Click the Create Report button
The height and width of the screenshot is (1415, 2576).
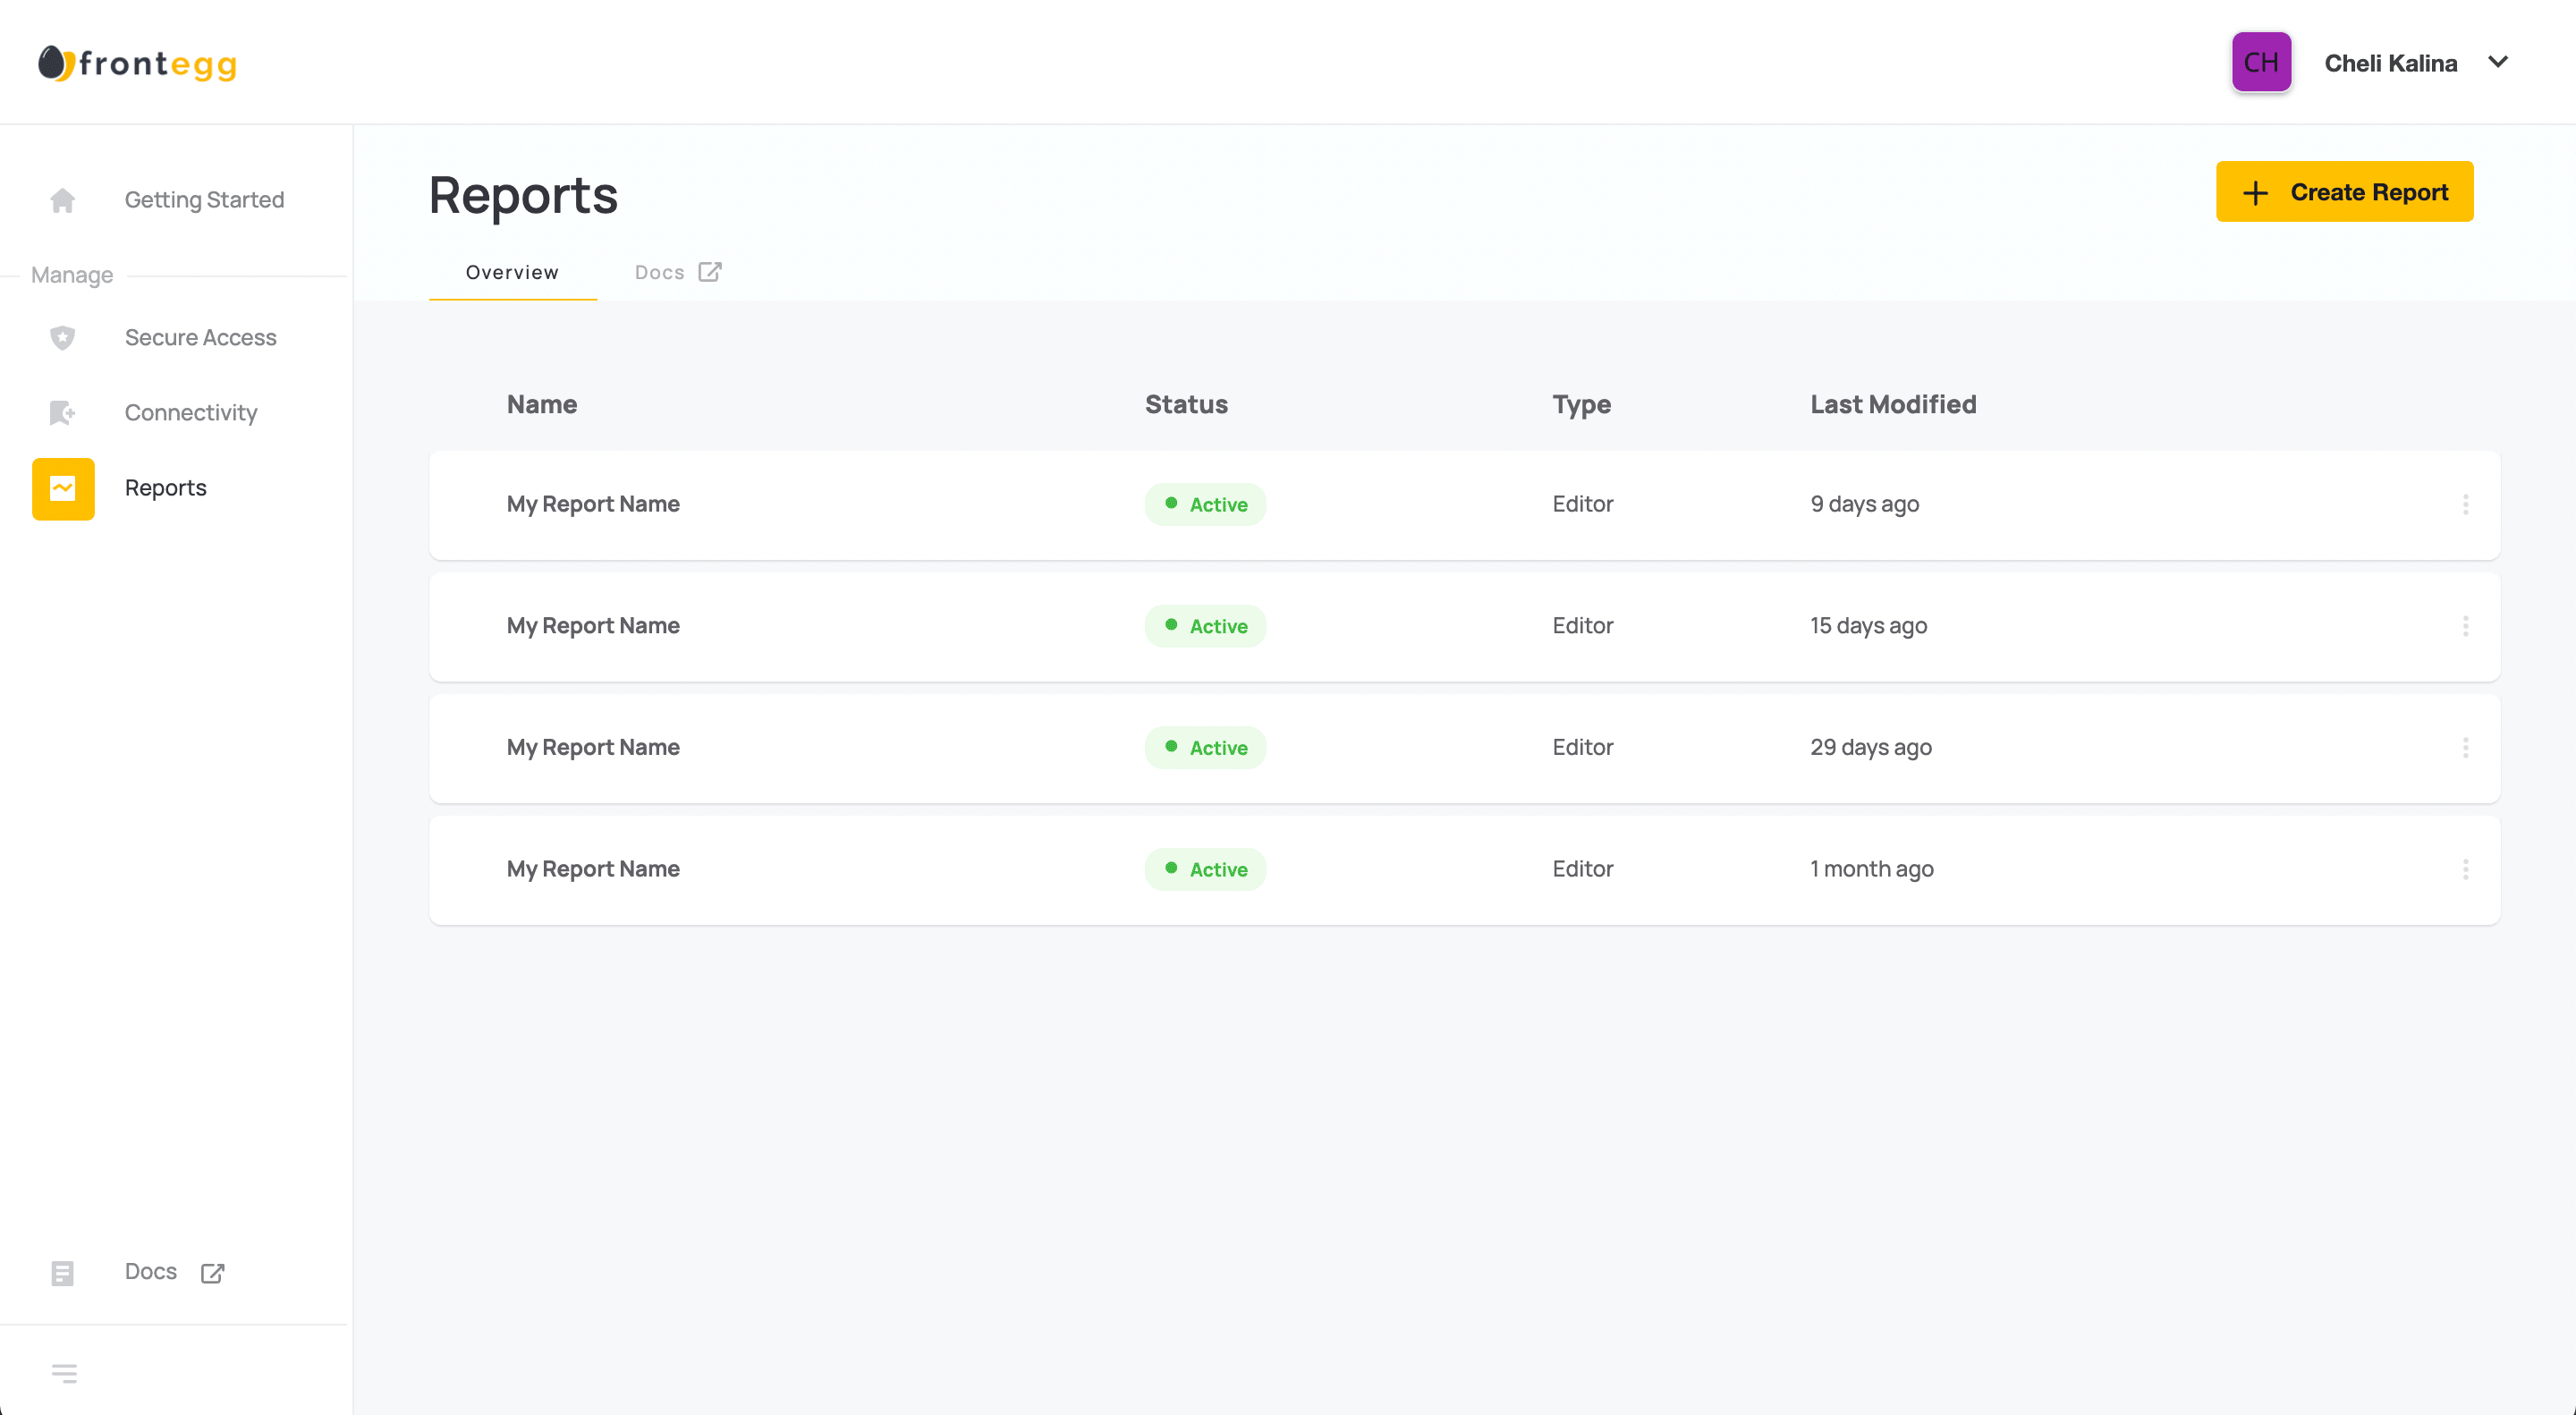click(2344, 192)
